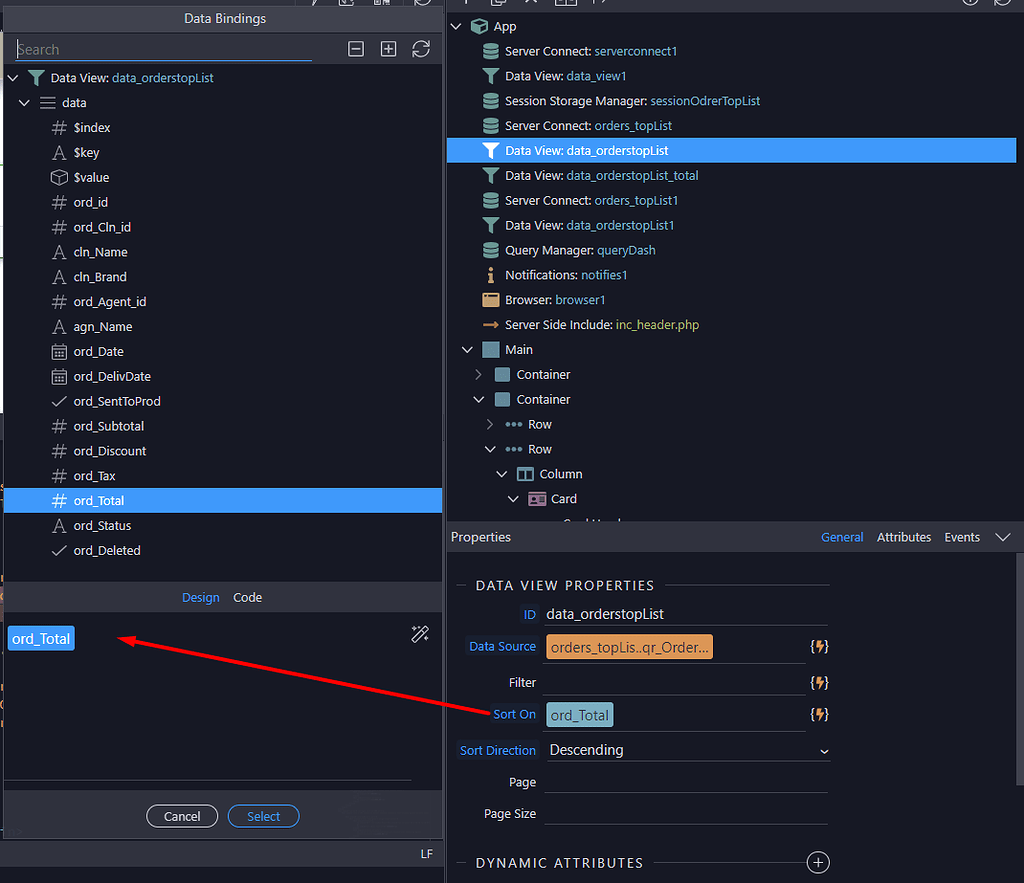Click the magic wand formatter icon

[x=420, y=634]
